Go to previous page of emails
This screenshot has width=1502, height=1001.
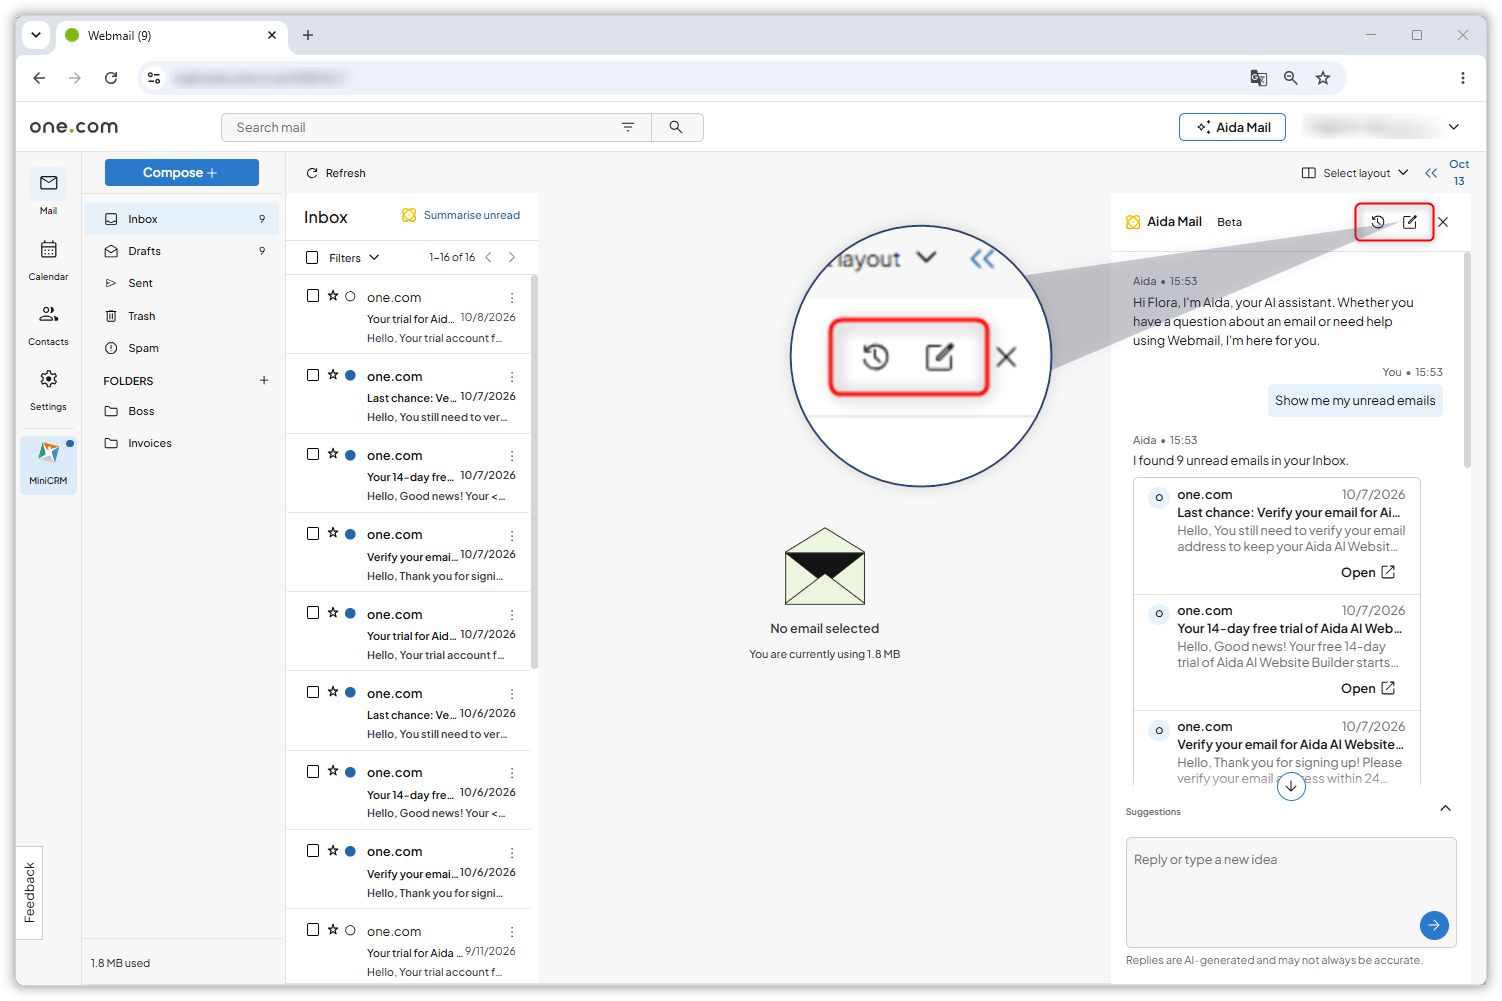click(x=488, y=257)
